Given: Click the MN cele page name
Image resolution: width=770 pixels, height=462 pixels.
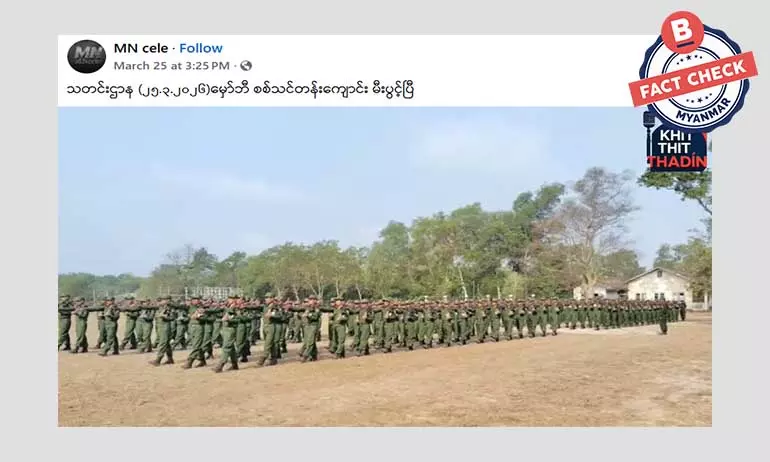Looking at the screenshot, I should tap(141, 48).
